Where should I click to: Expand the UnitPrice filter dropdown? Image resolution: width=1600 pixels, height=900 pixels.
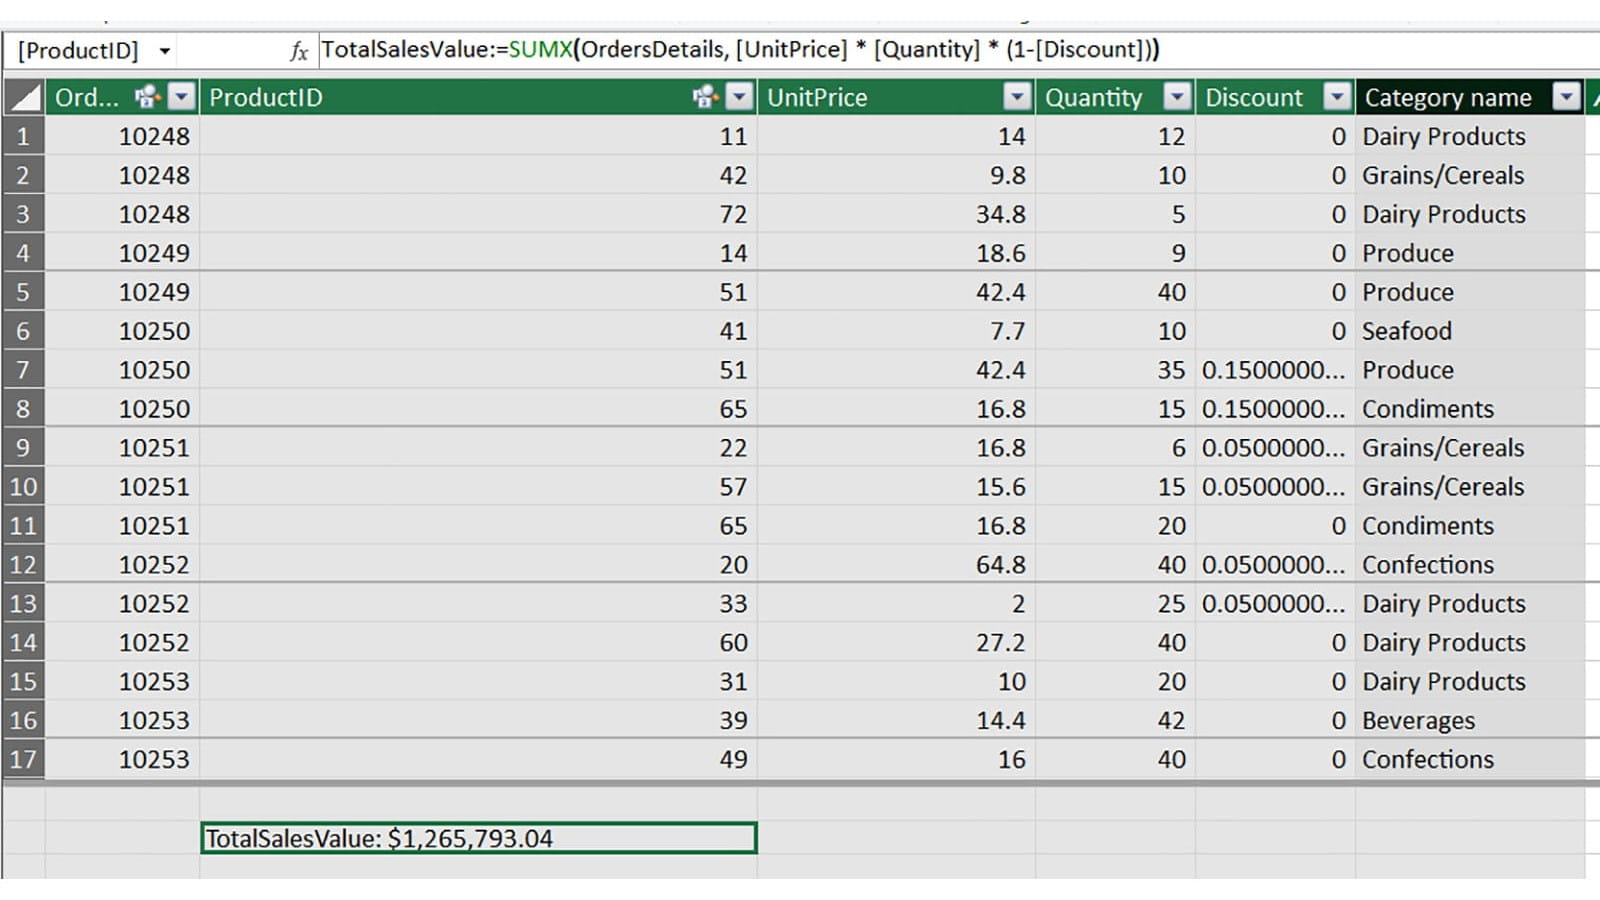point(1017,97)
